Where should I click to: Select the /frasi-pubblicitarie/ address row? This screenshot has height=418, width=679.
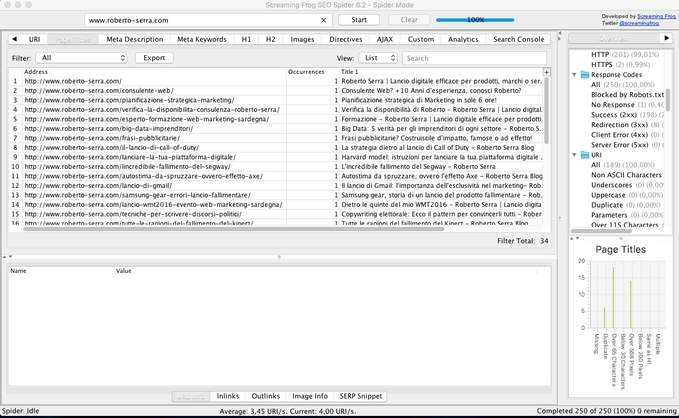102,138
